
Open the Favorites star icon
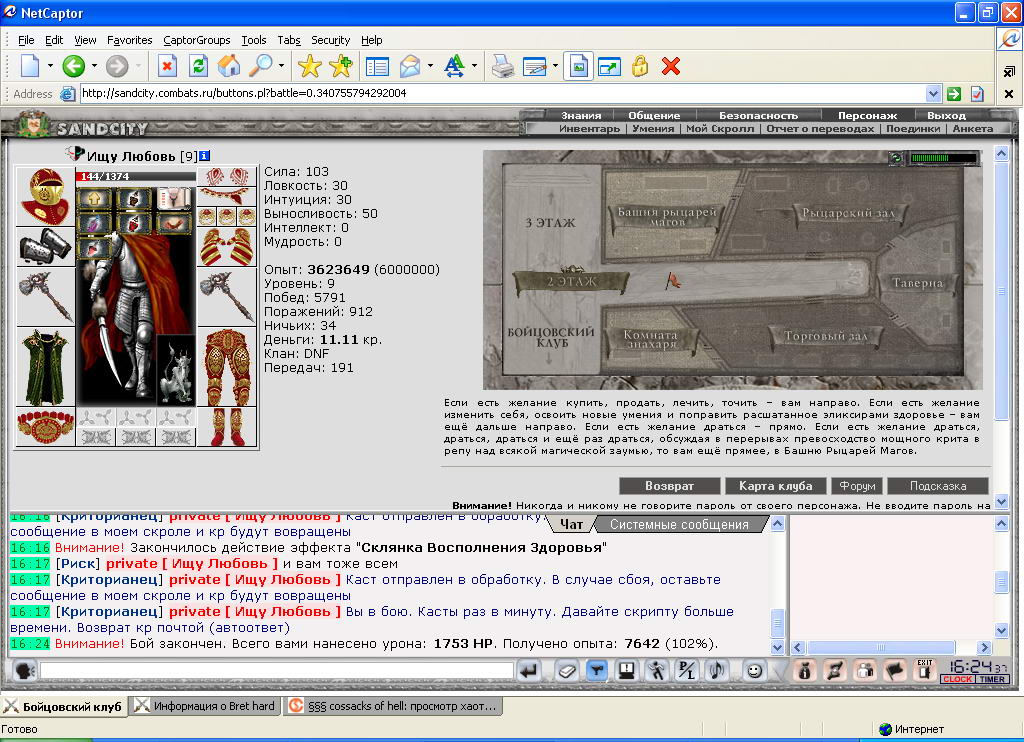[310, 66]
